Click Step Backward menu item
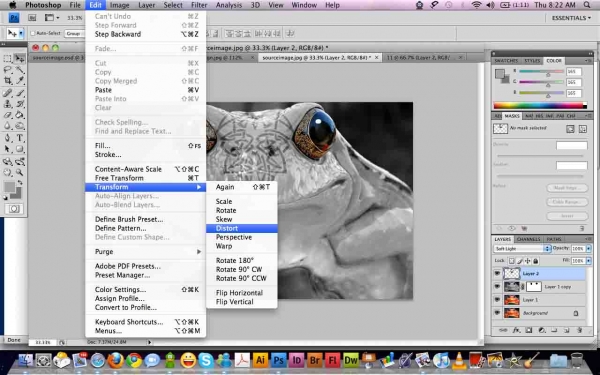 145,34
